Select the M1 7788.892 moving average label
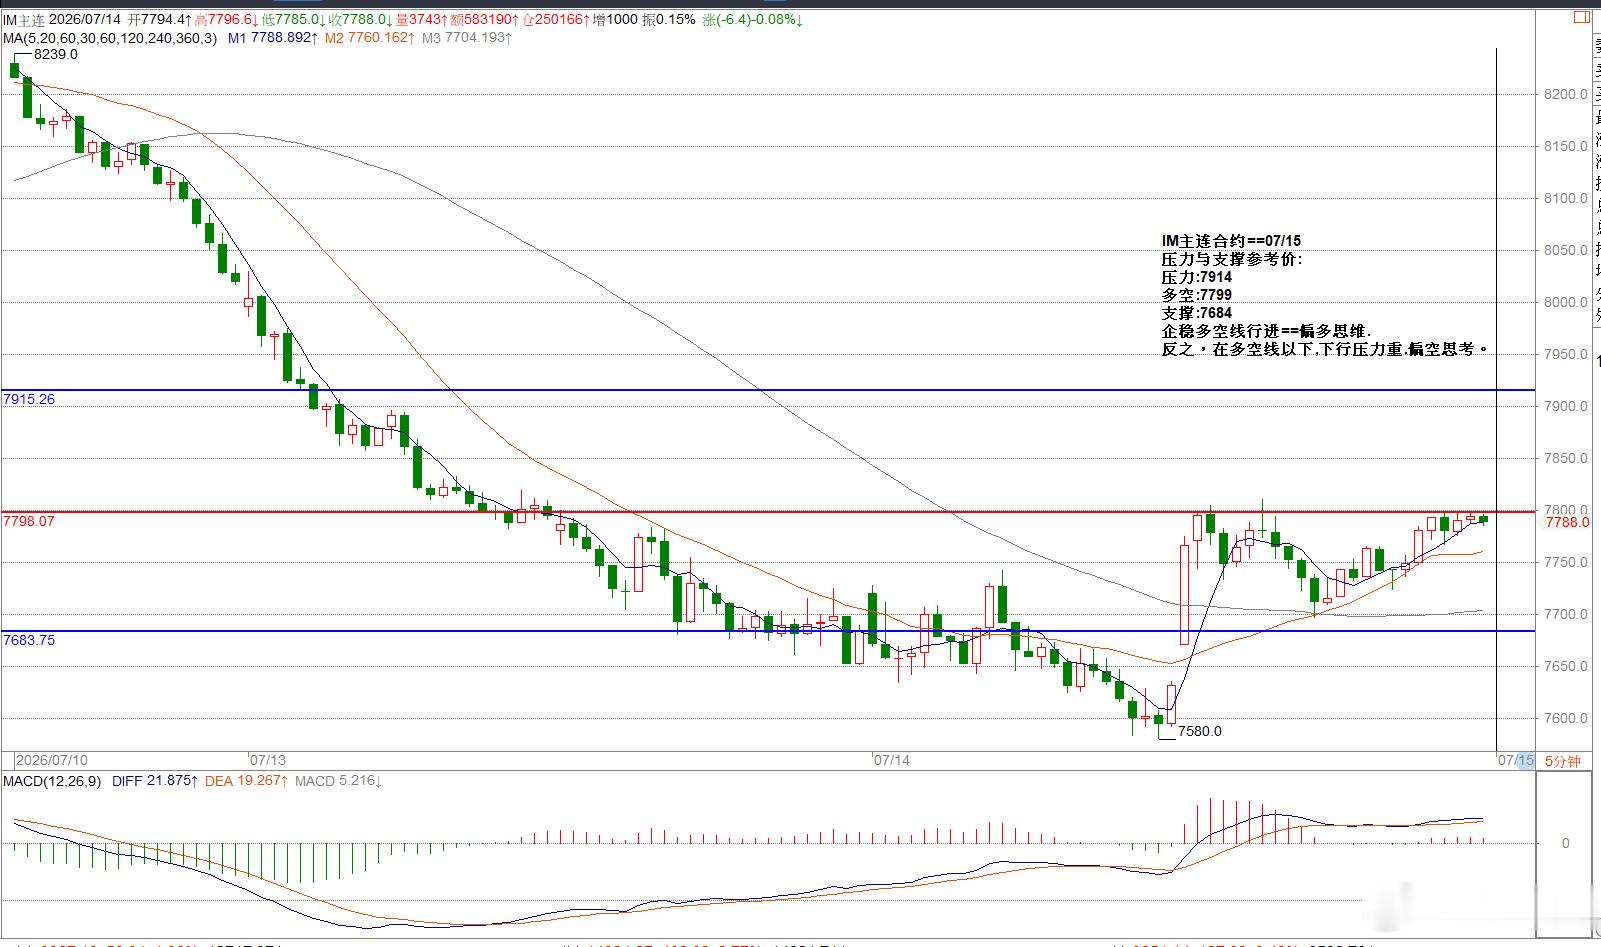This screenshot has height=947, width=1601. pyautogui.click(x=273, y=38)
